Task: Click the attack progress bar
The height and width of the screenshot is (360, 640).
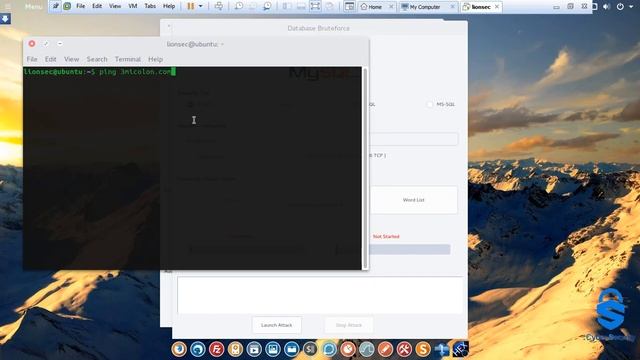Action: [x=409, y=249]
